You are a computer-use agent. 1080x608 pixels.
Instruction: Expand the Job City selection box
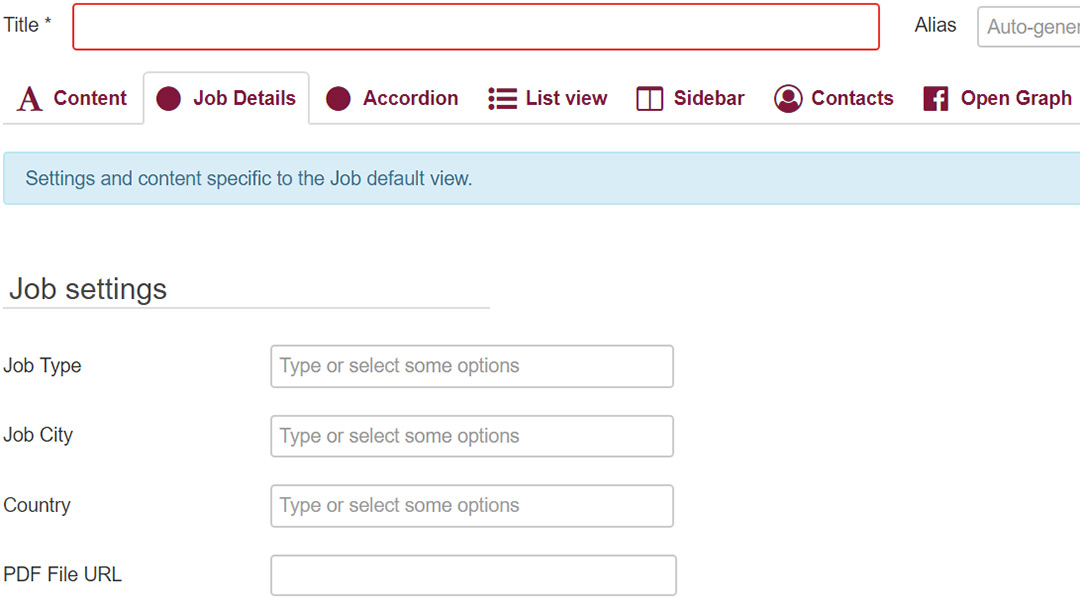pos(472,436)
